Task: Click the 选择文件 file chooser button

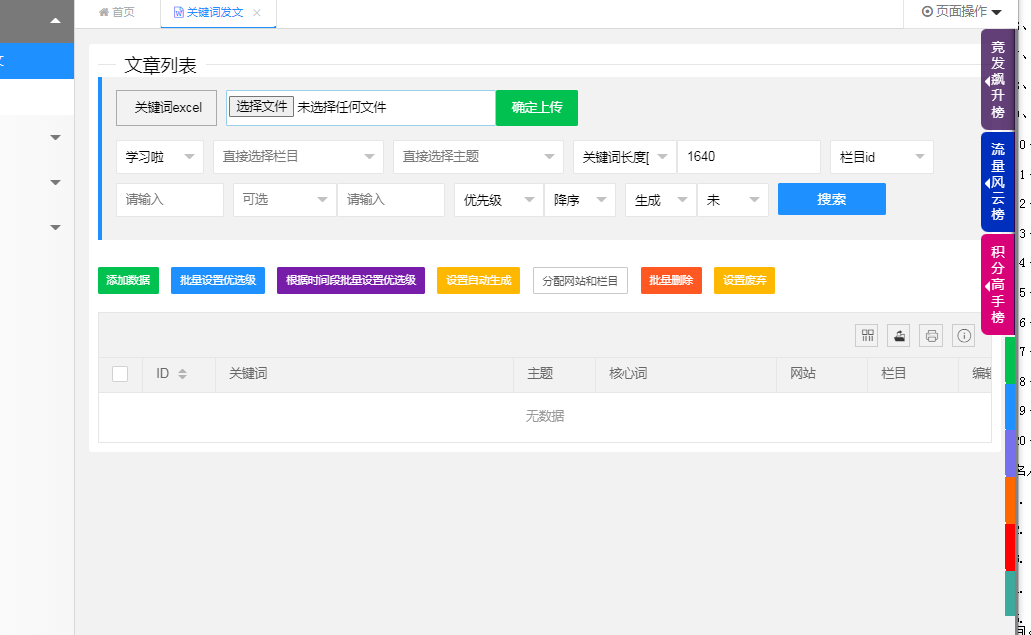Action: point(262,106)
